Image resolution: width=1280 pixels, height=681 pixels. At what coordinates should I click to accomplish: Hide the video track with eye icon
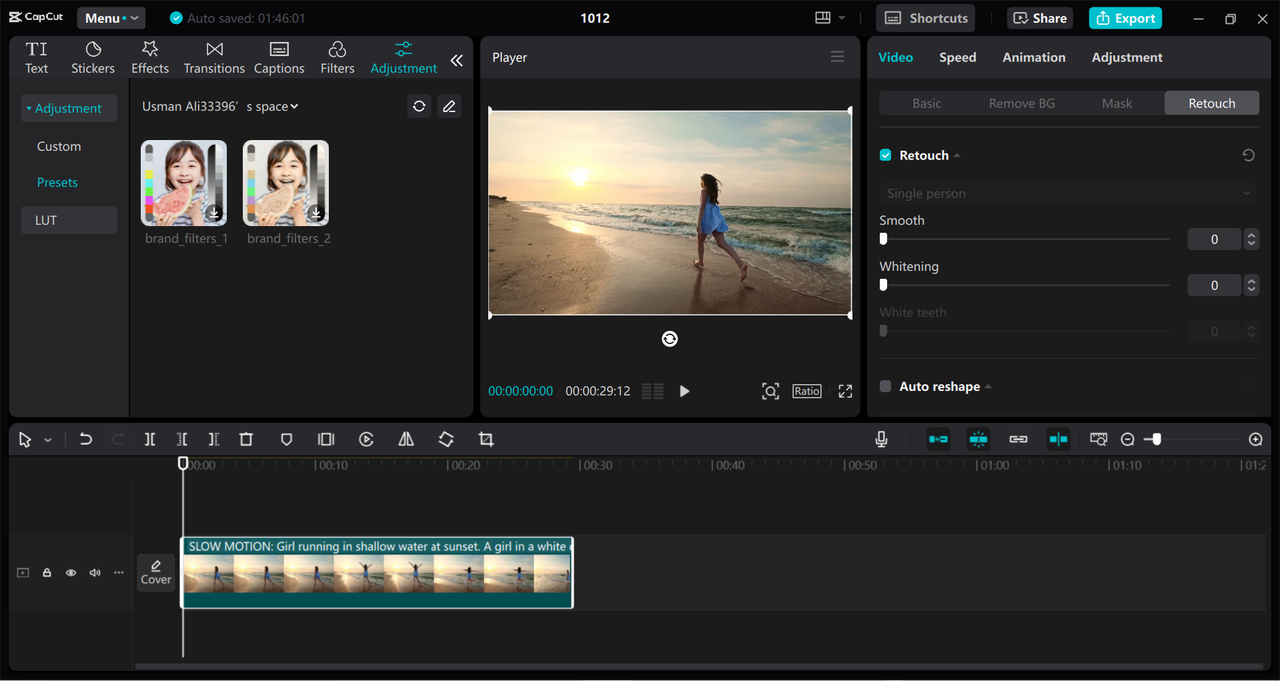tap(71, 573)
